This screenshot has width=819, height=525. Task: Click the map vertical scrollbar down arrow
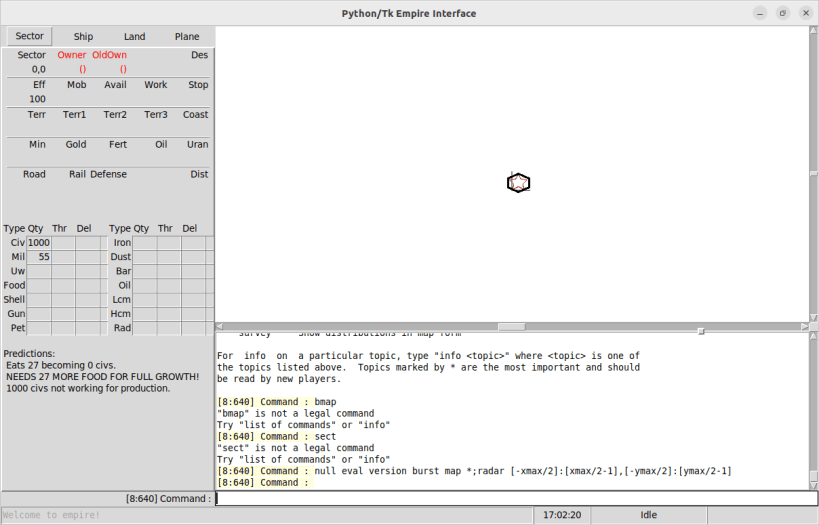pyautogui.click(x=814, y=318)
